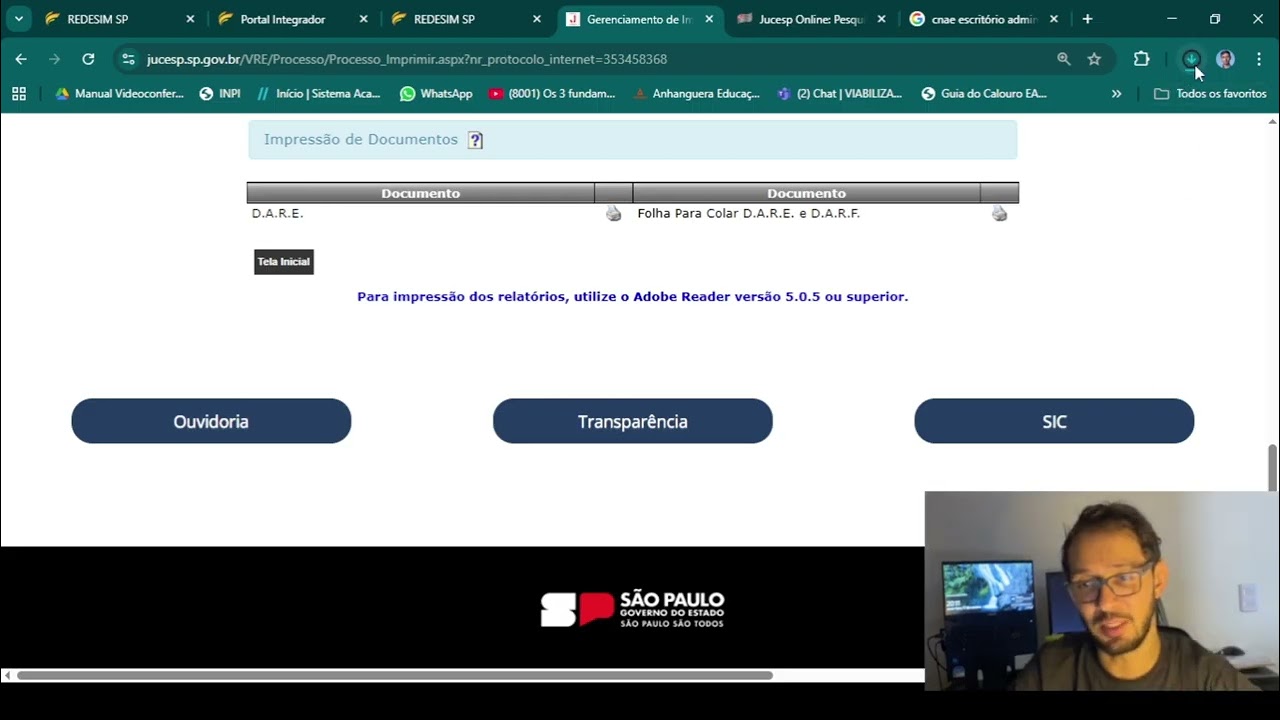Open the WhatsApp bookmark
This screenshot has height=720, width=1280.
click(x=436, y=94)
